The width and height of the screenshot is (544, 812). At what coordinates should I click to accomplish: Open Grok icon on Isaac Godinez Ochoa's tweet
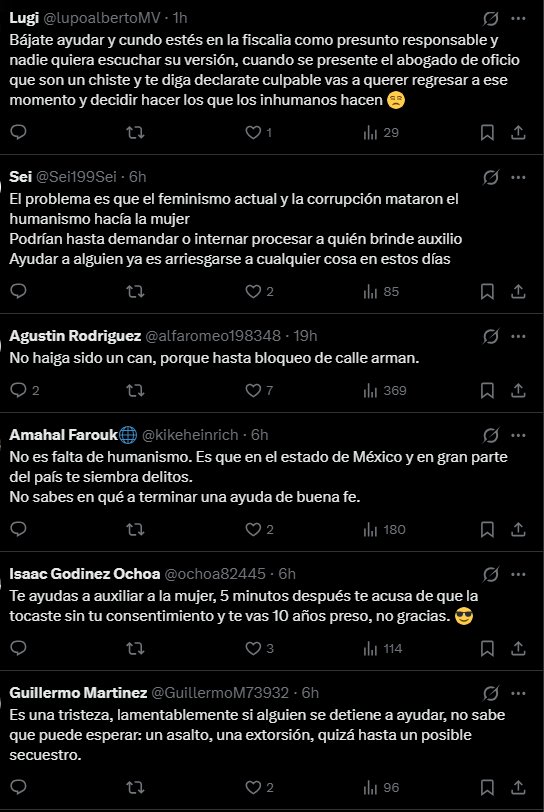tap(490, 574)
